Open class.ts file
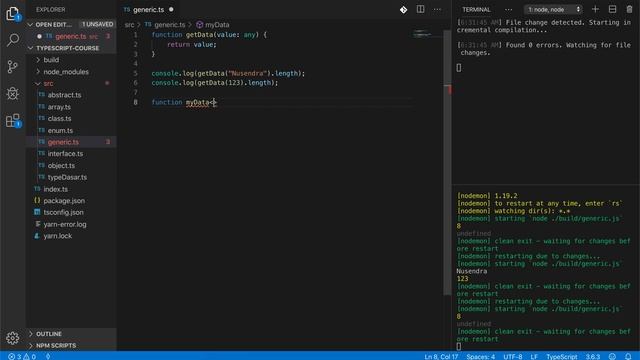640x360 pixels. [59, 118]
